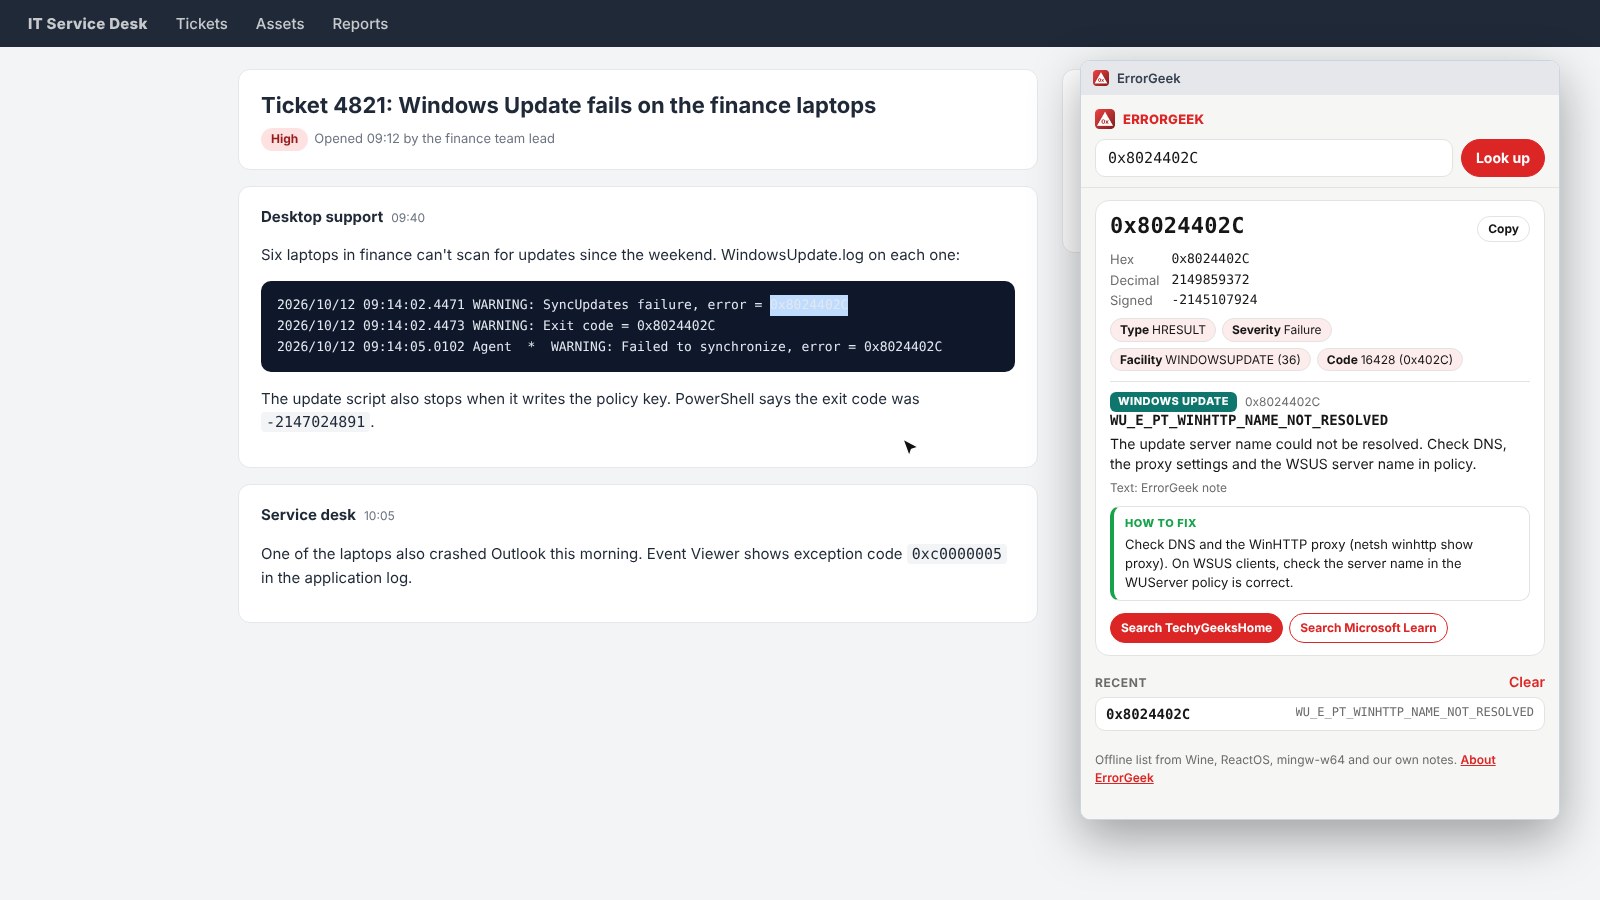The image size is (1600, 900).
Task: Click 0x8024402C in Failed to synchronize line
Action: (903, 347)
